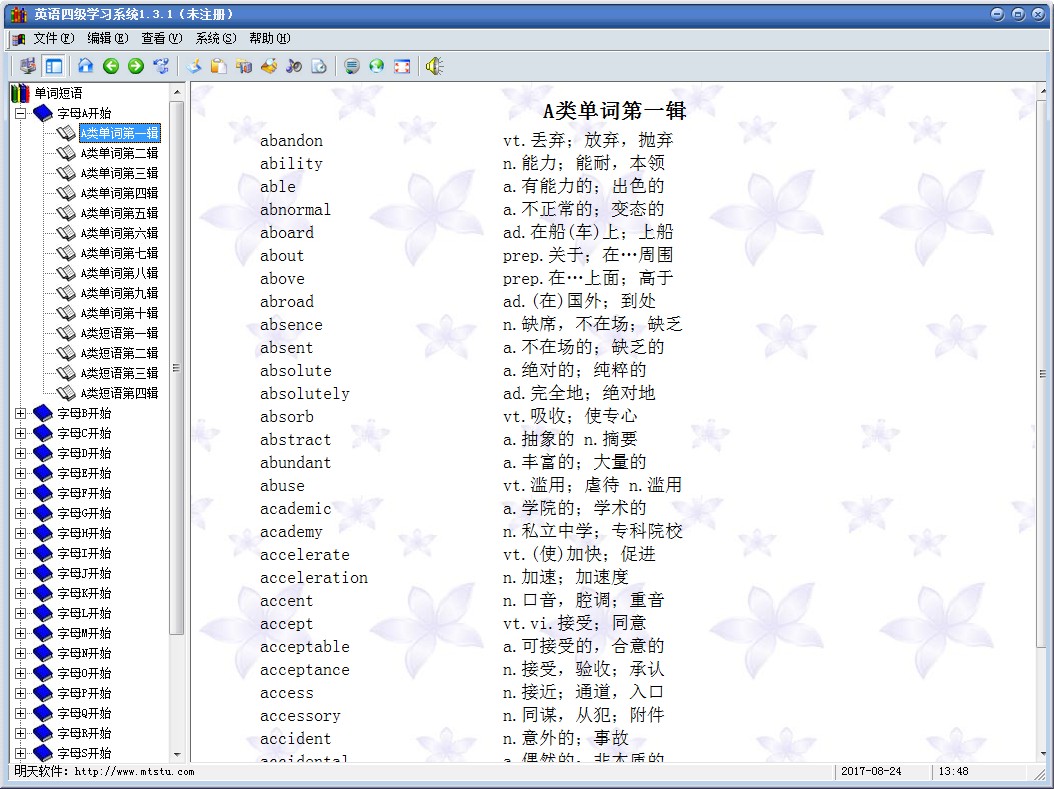Select A类单词第五辑 in the tree
Screen dimensions: 1054x789
click(x=119, y=213)
